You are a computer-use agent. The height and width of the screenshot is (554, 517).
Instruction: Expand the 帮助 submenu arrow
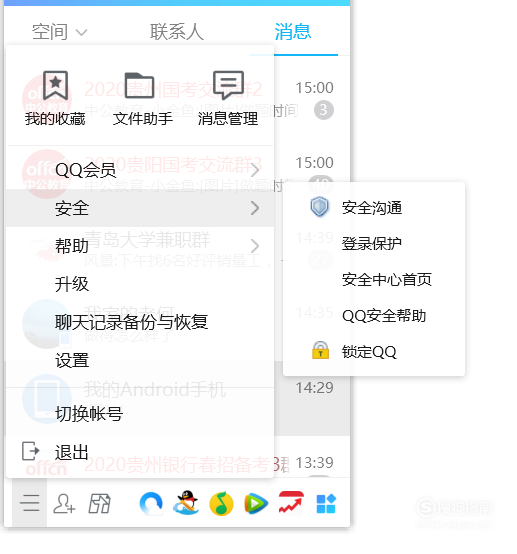click(255, 246)
